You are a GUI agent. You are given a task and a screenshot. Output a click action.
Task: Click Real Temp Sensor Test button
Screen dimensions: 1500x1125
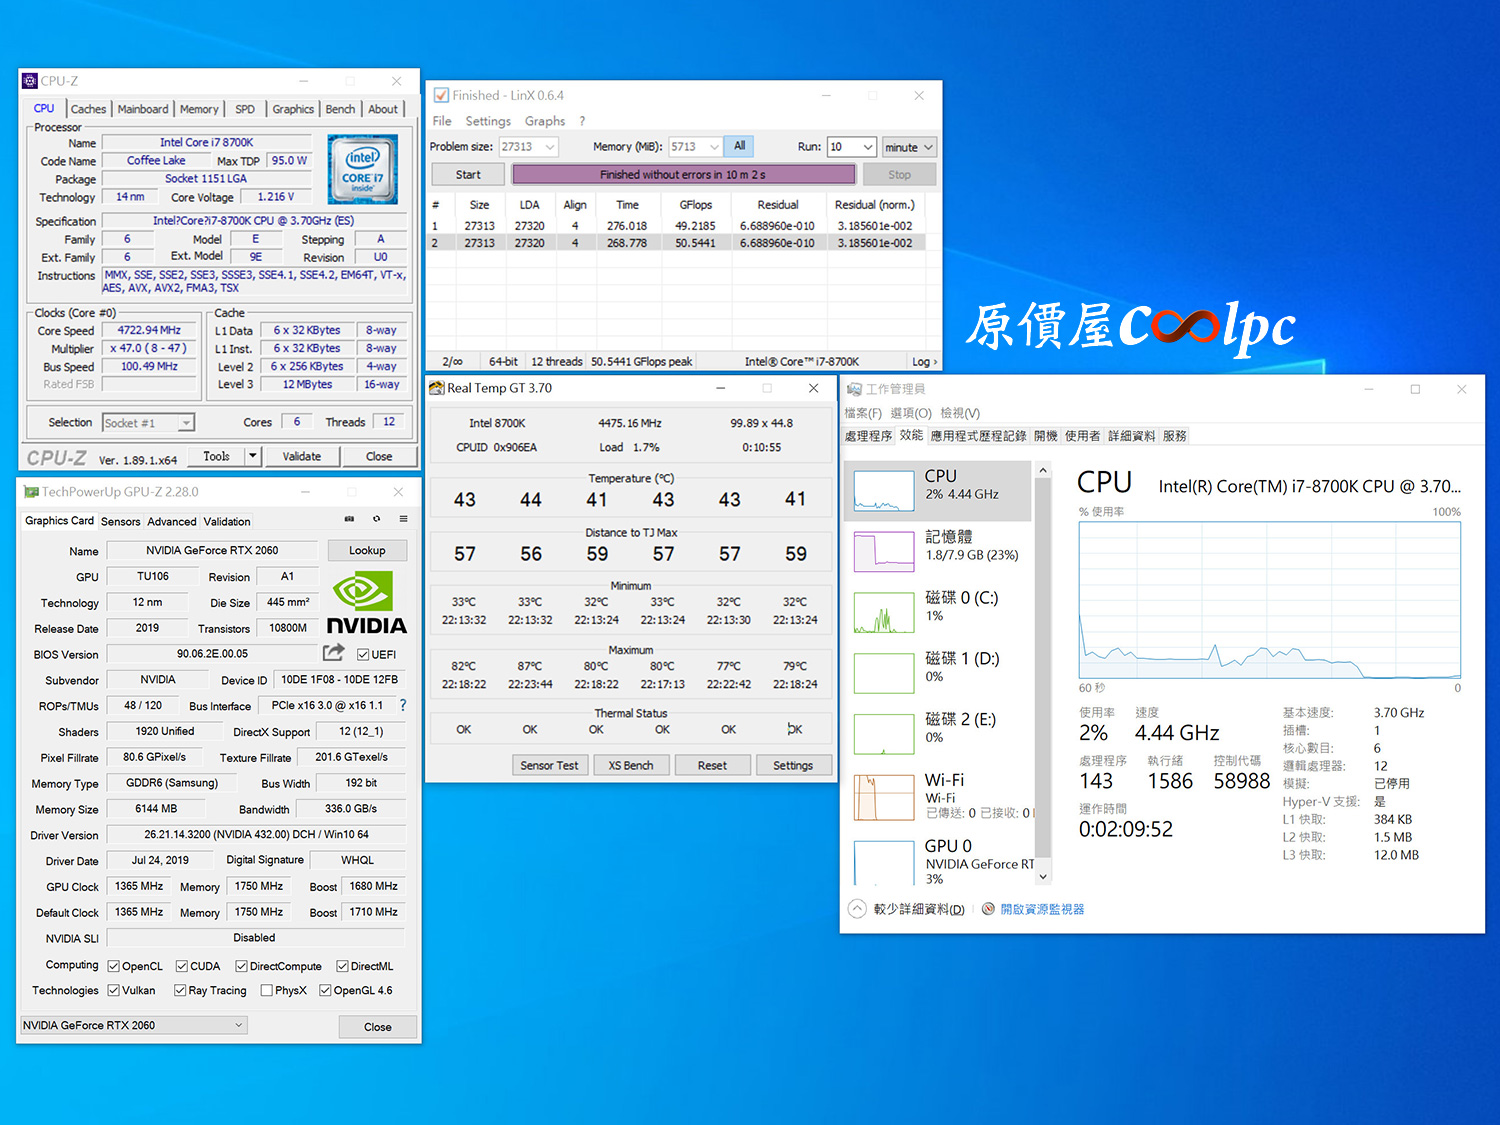(549, 765)
